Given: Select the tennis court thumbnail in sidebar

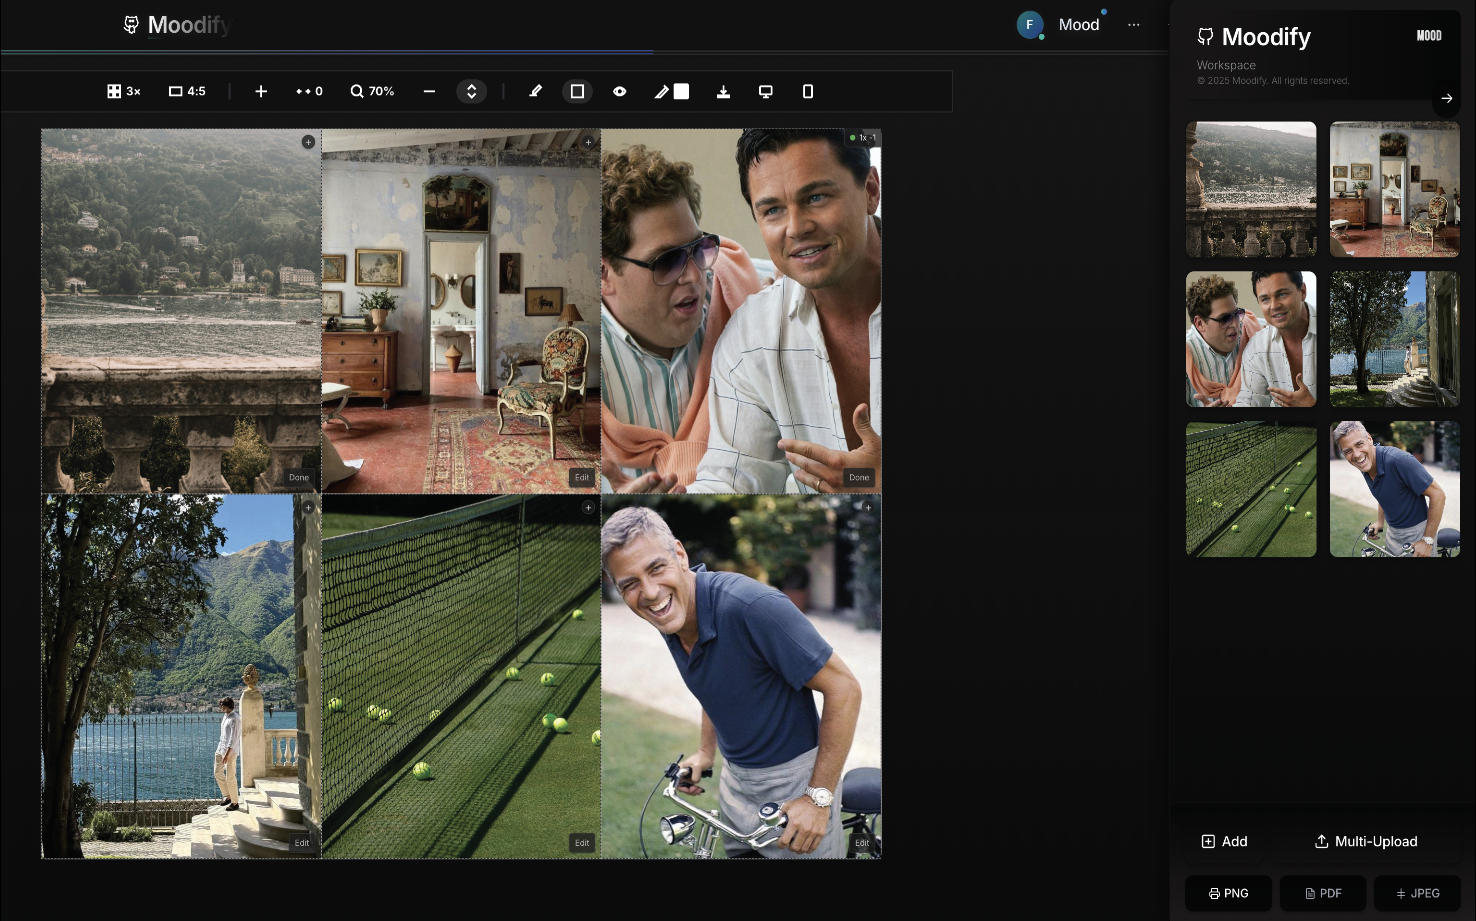Looking at the screenshot, I should (1251, 489).
